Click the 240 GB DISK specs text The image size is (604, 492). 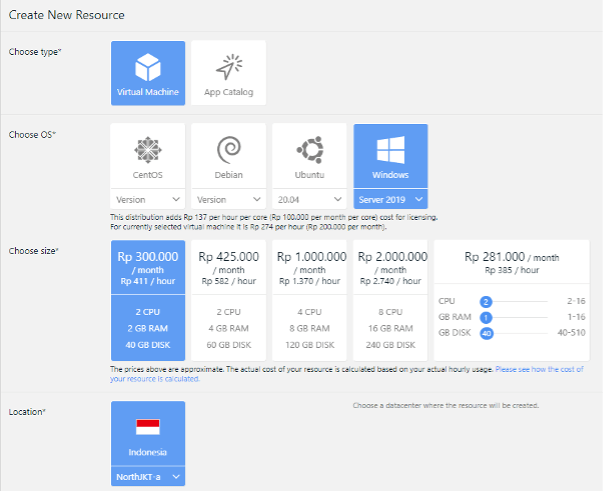click(391, 345)
